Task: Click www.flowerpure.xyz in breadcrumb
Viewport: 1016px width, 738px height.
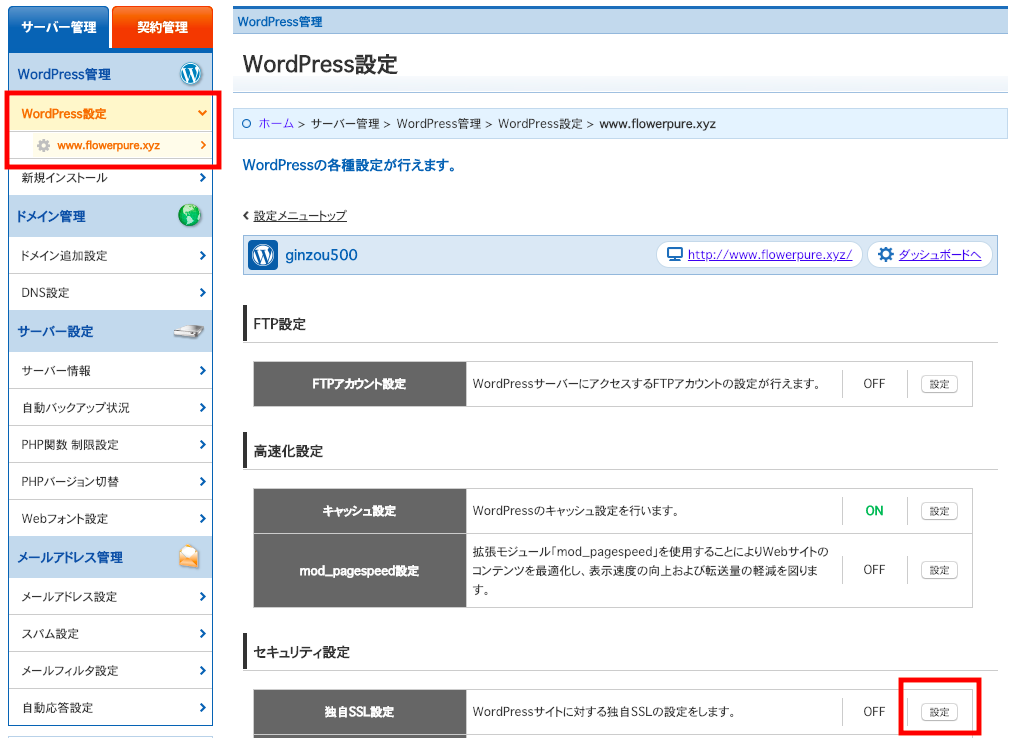Action: [x=658, y=124]
